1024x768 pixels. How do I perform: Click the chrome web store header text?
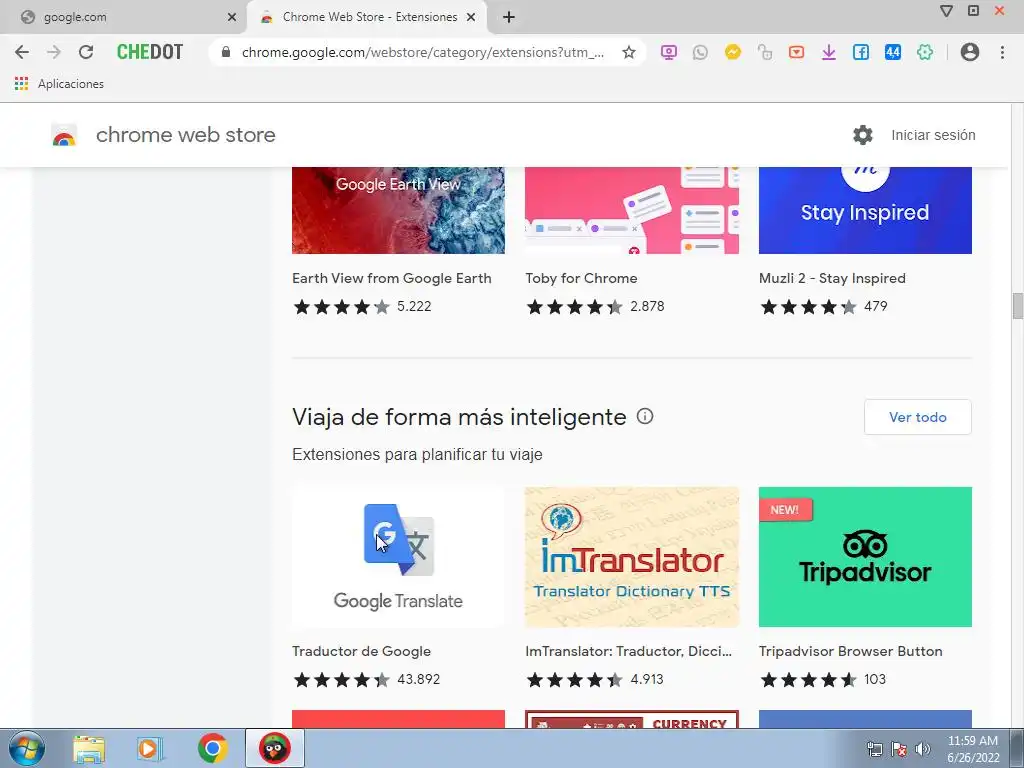click(x=185, y=135)
